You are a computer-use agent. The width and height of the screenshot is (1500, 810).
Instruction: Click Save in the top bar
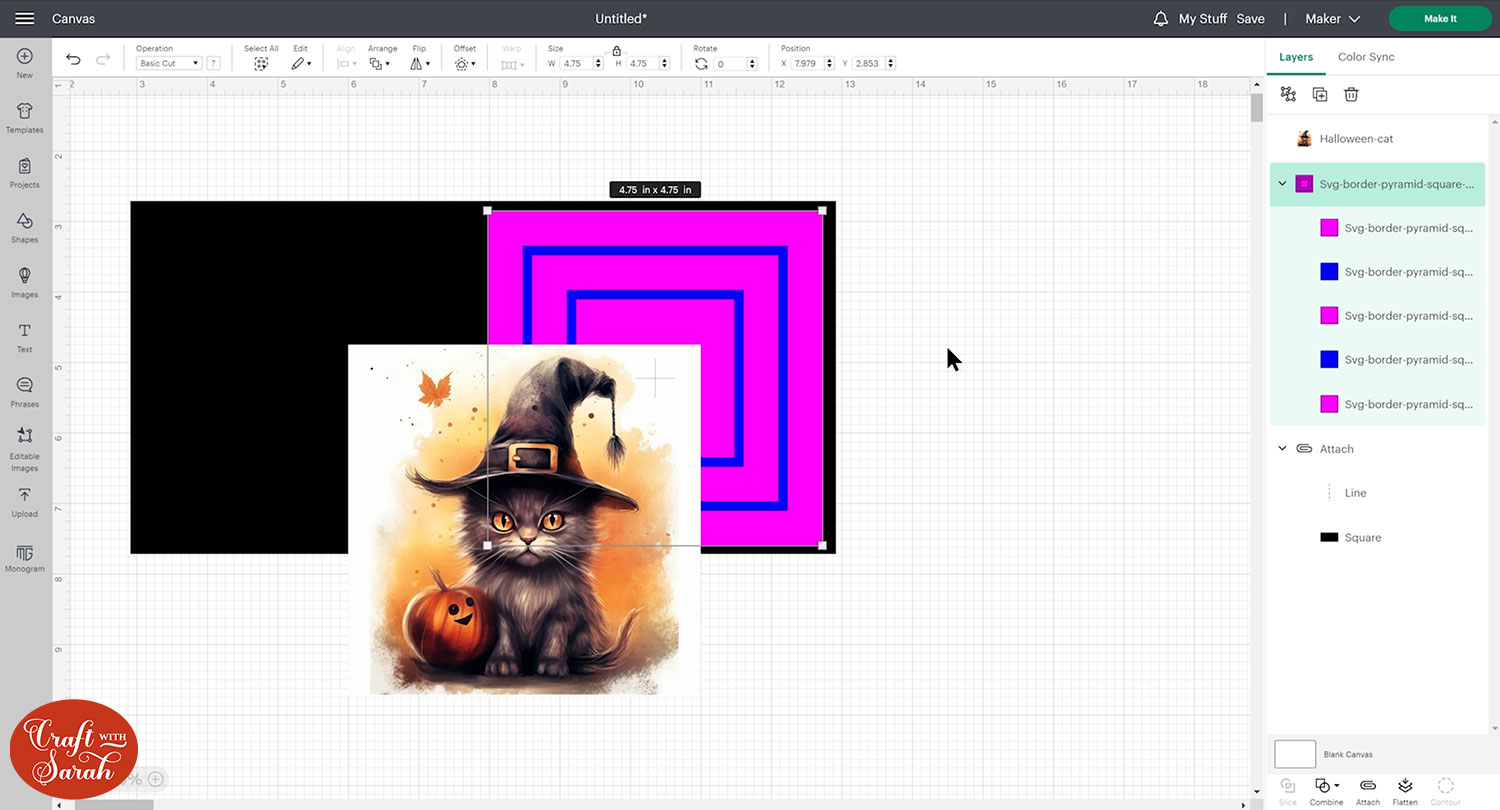pyautogui.click(x=1250, y=19)
